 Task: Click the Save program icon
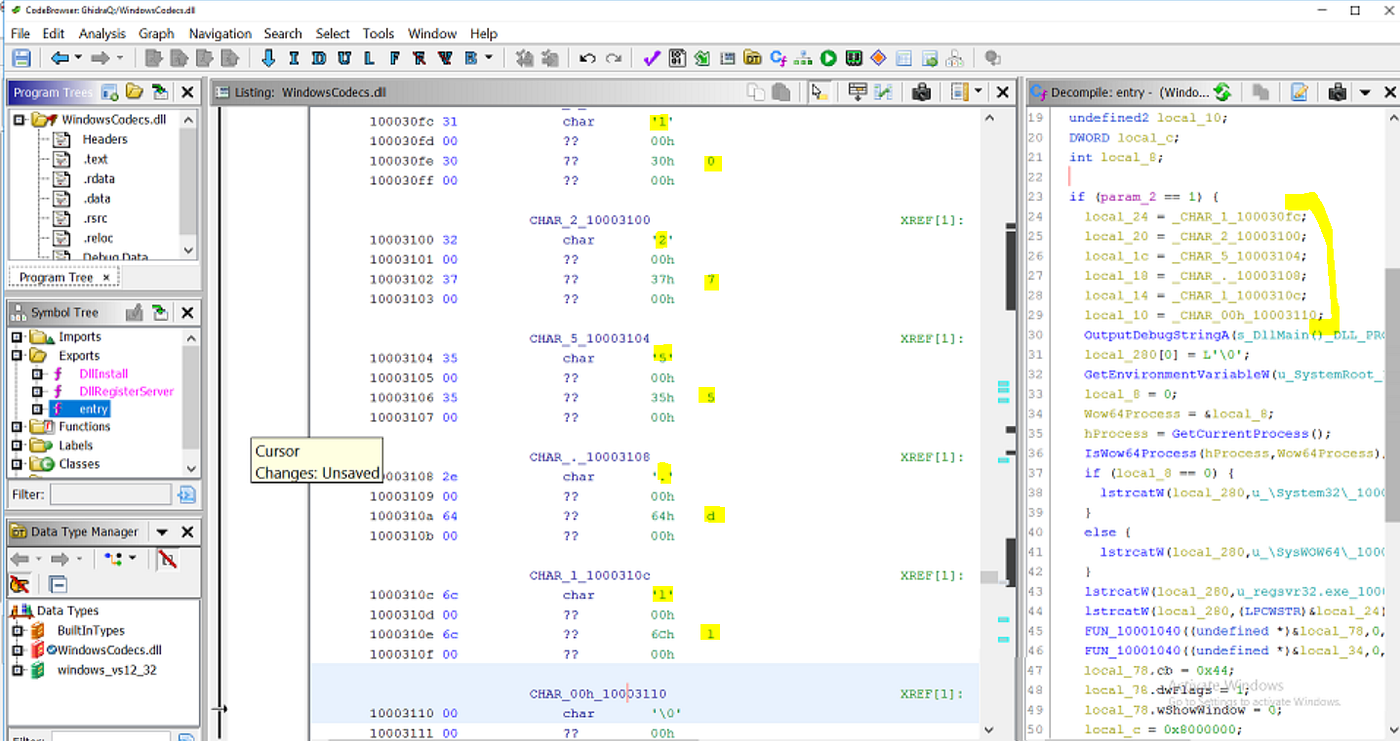pyautogui.click(x=21, y=58)
